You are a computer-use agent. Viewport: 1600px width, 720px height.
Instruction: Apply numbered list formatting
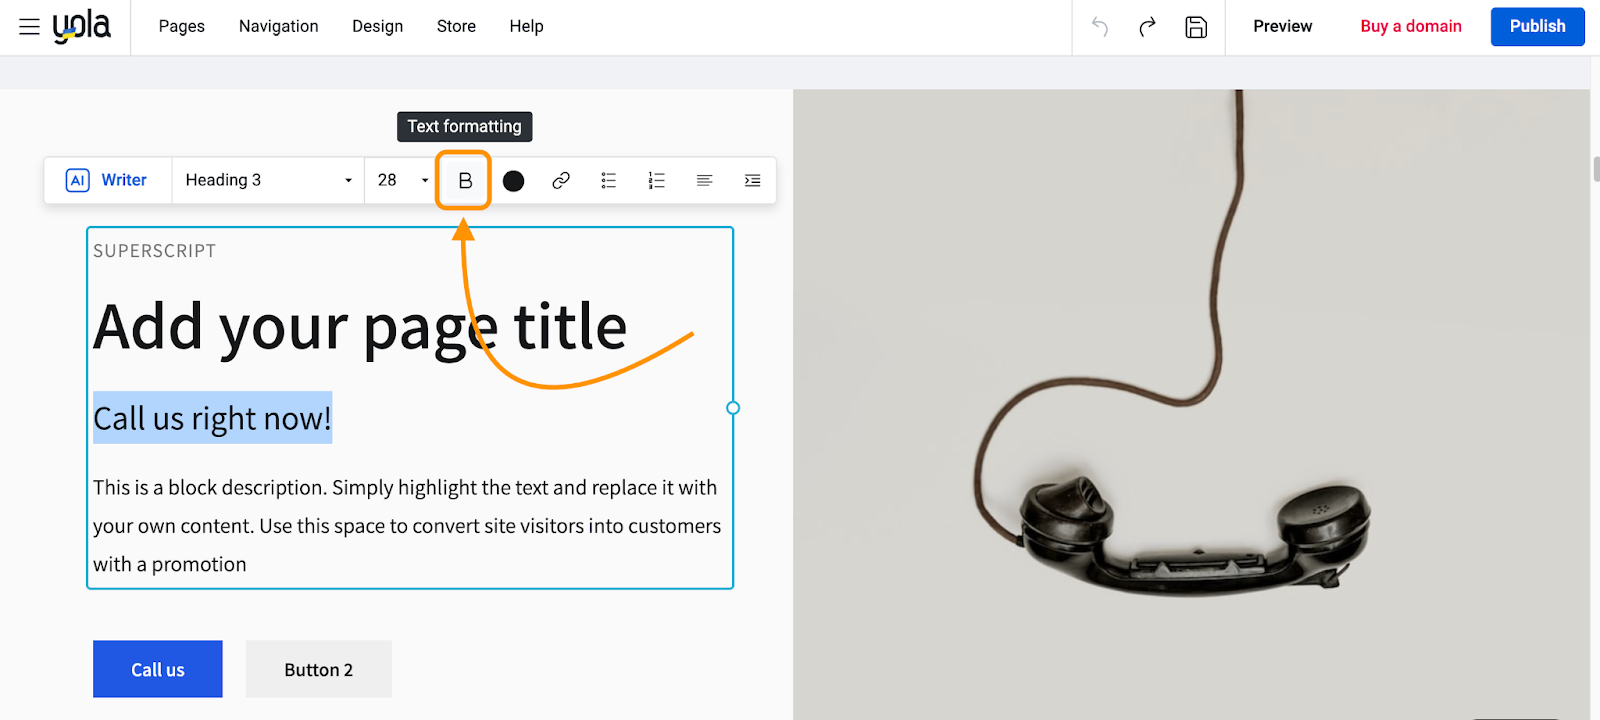656,181
